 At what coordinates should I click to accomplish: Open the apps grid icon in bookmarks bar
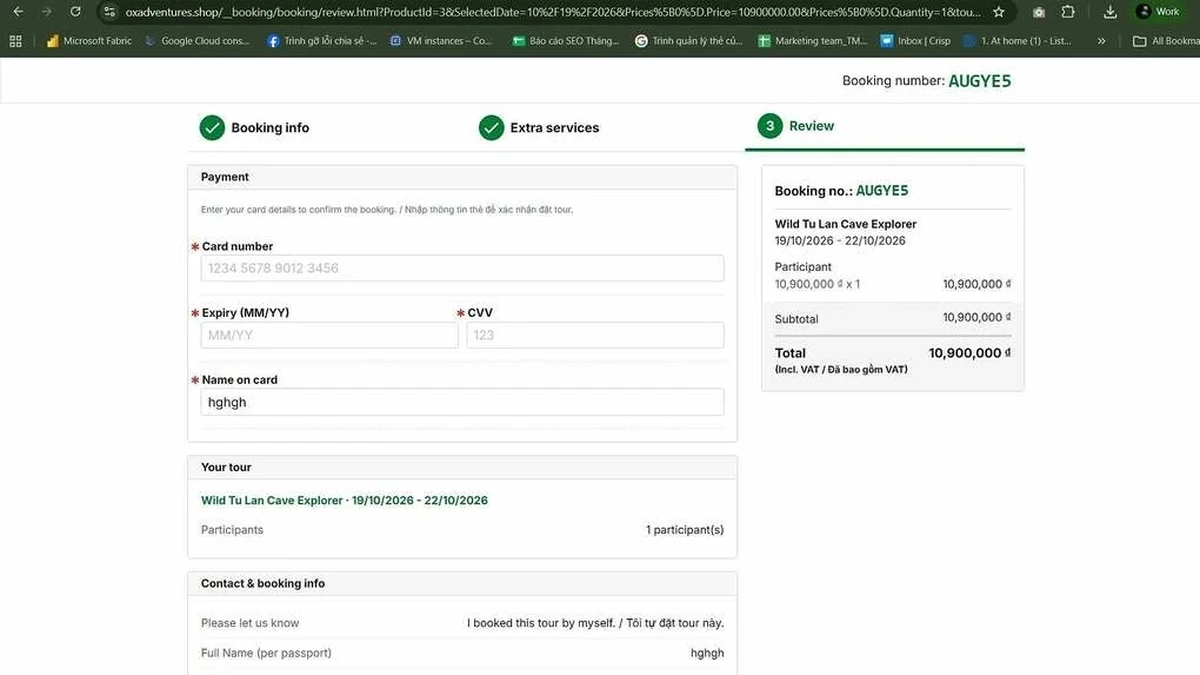[15, 41]
